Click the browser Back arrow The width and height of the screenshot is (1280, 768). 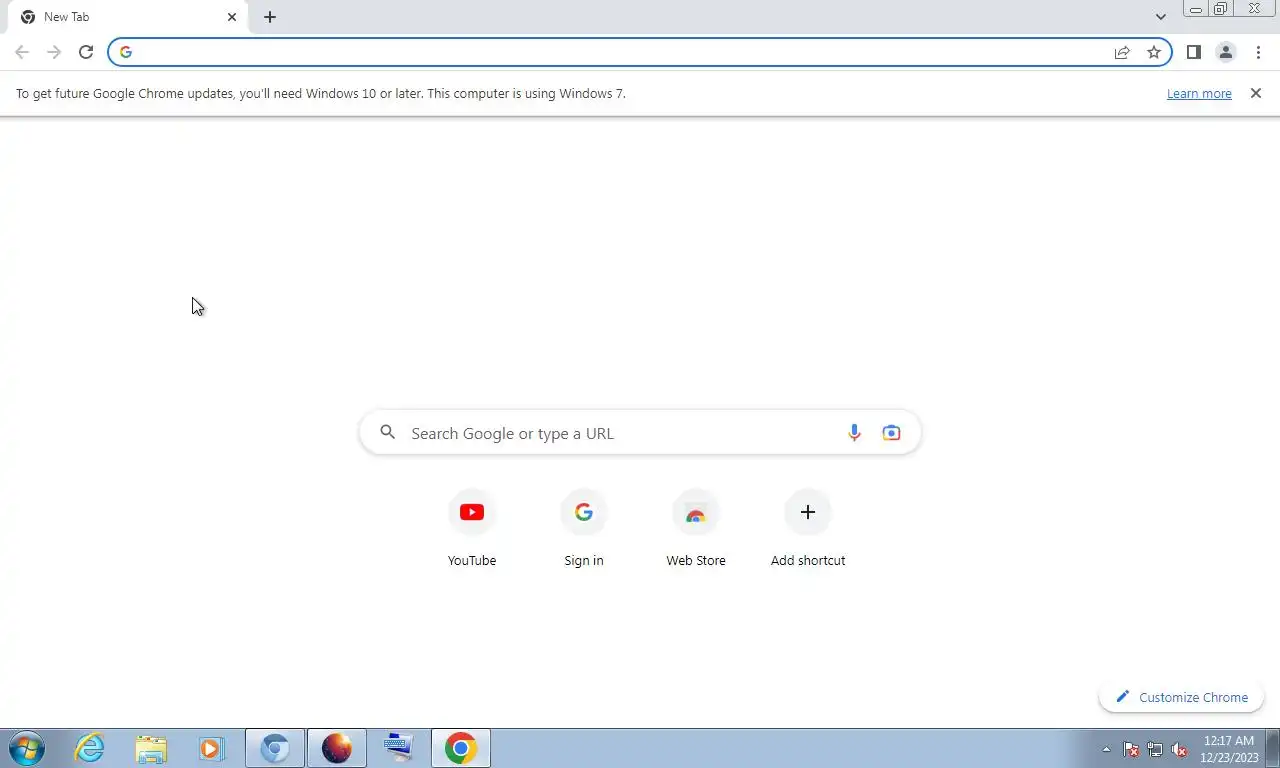[x=22, y=52]
